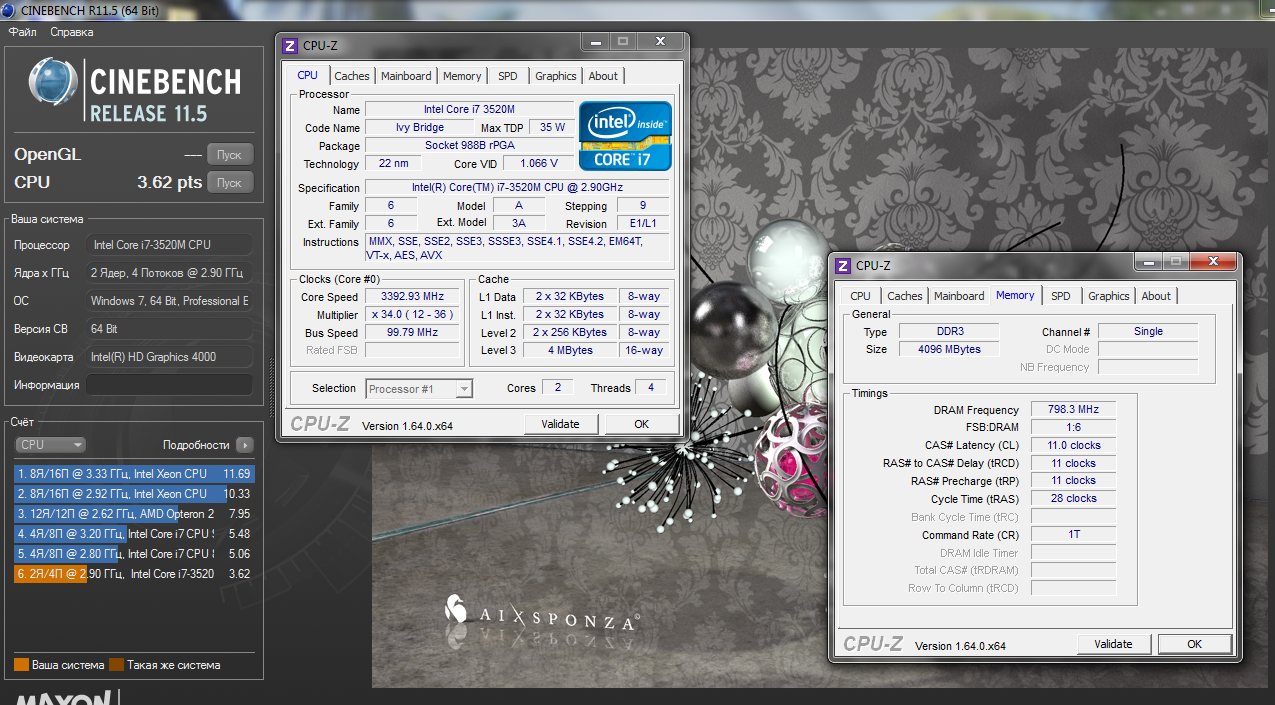Click the Specification field i7-3520M CPU @ 2.90GHz

pos(517,188)
